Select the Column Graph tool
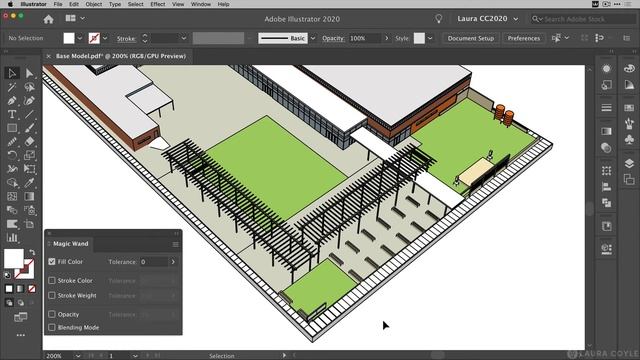 [12, 238]
